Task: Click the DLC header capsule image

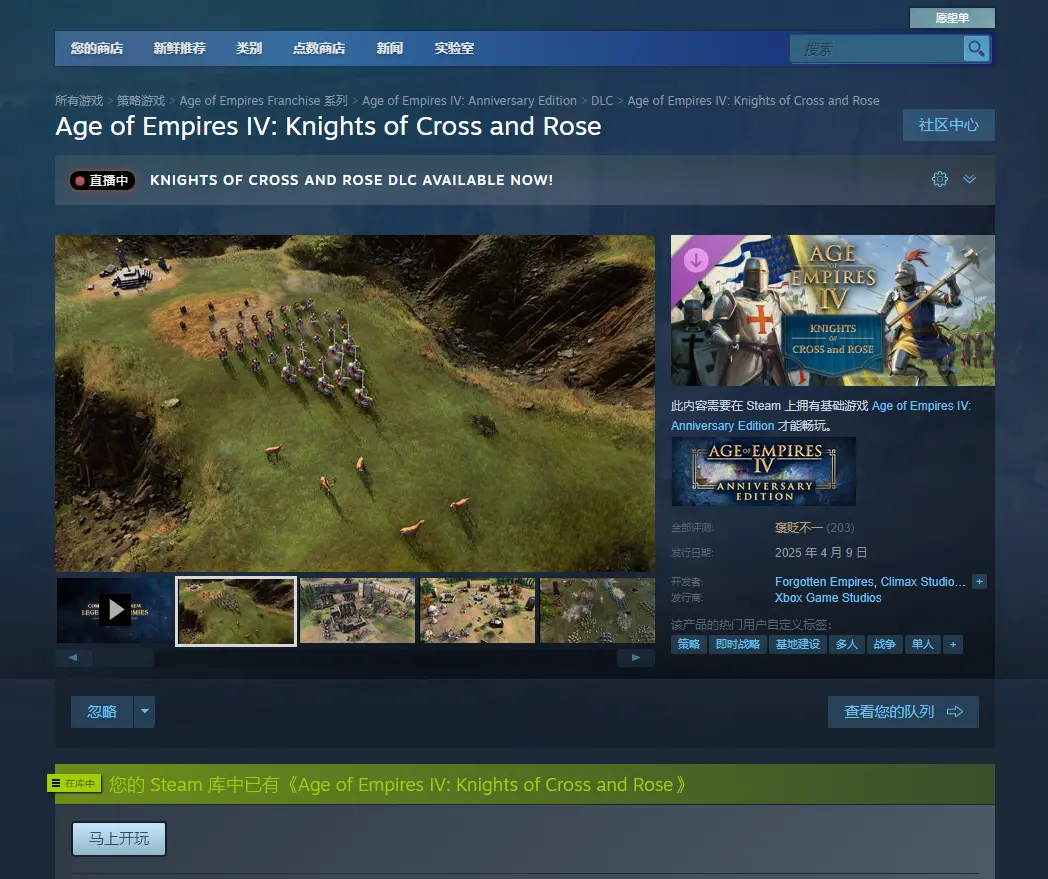Action: [x=833, y=310]
